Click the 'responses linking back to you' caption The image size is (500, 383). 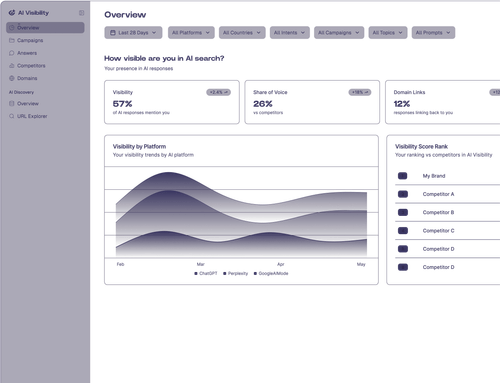tap(423, 113)
